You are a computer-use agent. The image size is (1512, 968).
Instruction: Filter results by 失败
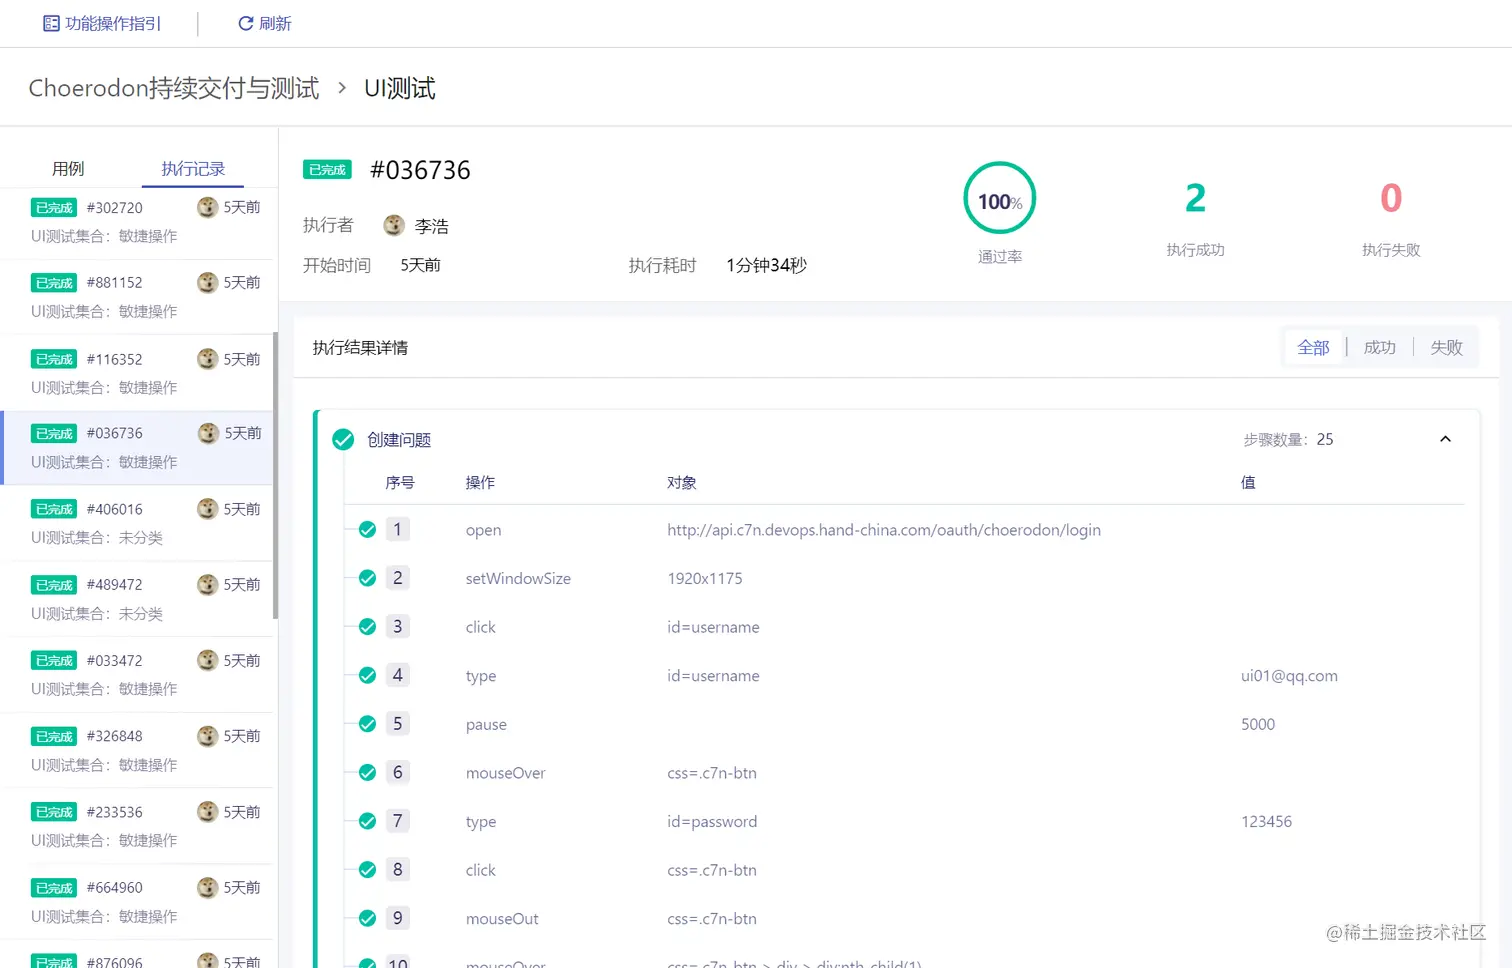1446,347
